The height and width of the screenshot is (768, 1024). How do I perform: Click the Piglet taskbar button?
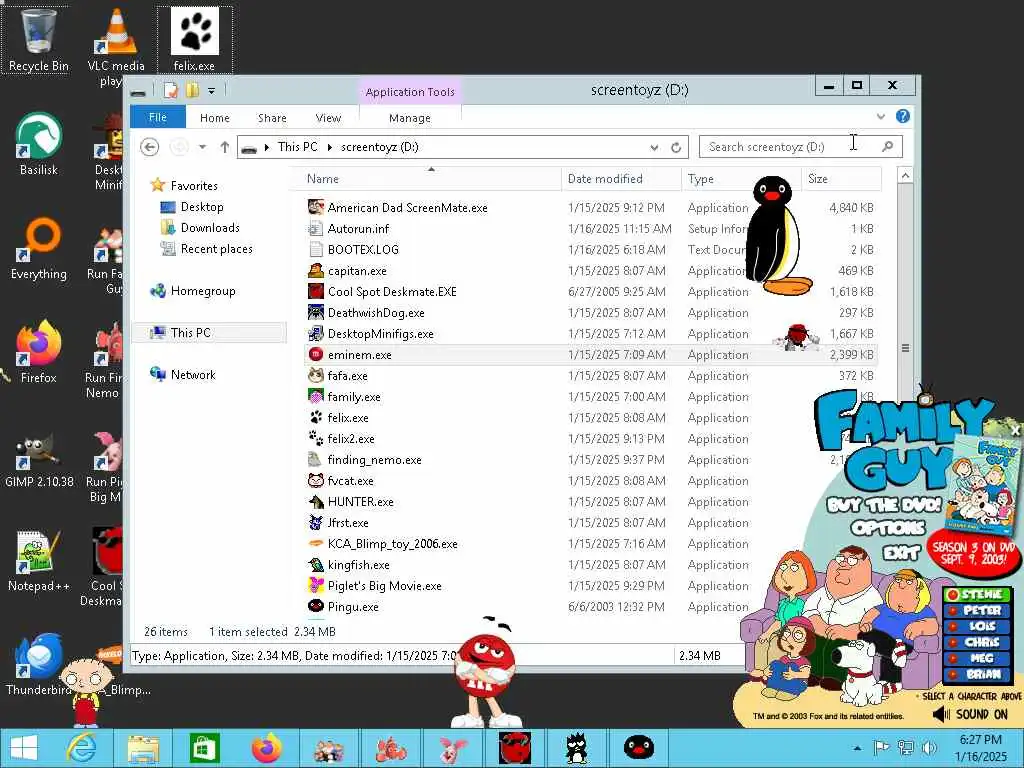(x=453, y=748)
